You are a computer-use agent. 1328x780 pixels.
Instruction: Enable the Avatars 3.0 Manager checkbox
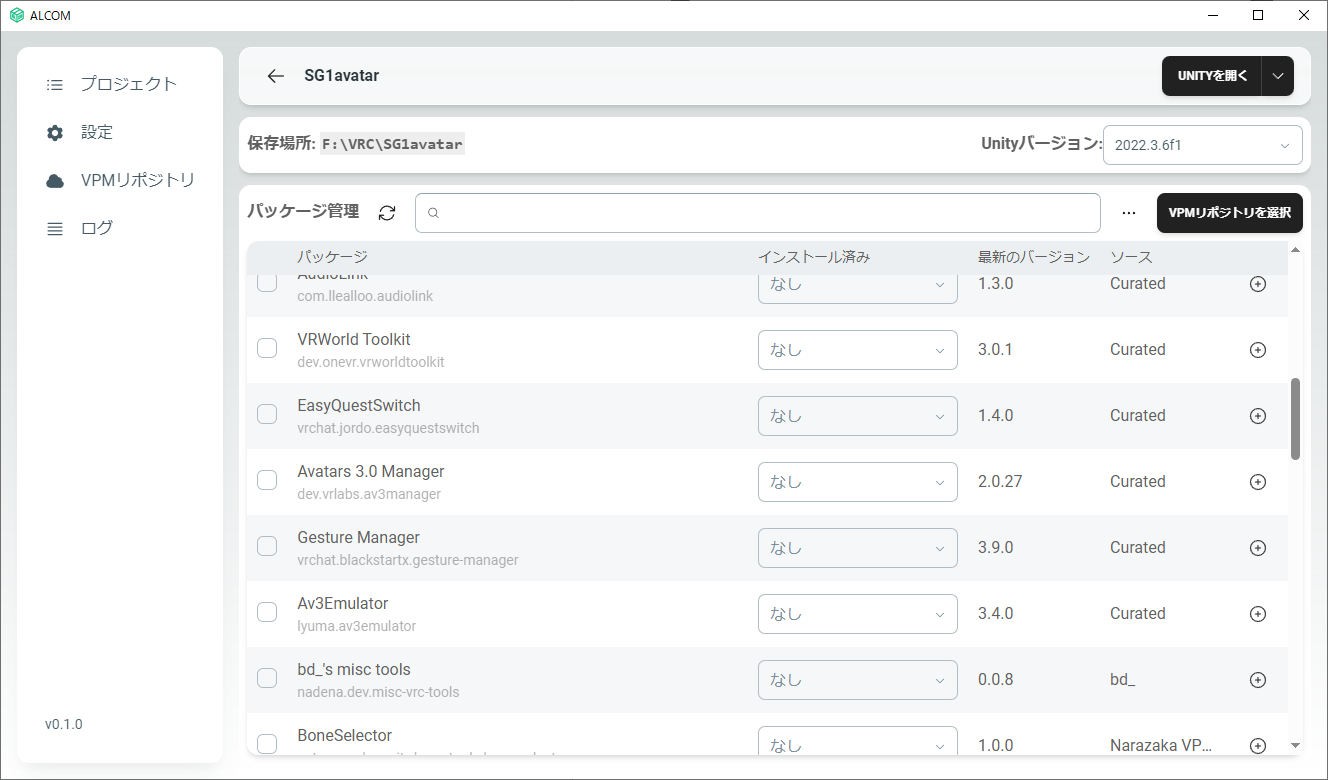(267, 480)
